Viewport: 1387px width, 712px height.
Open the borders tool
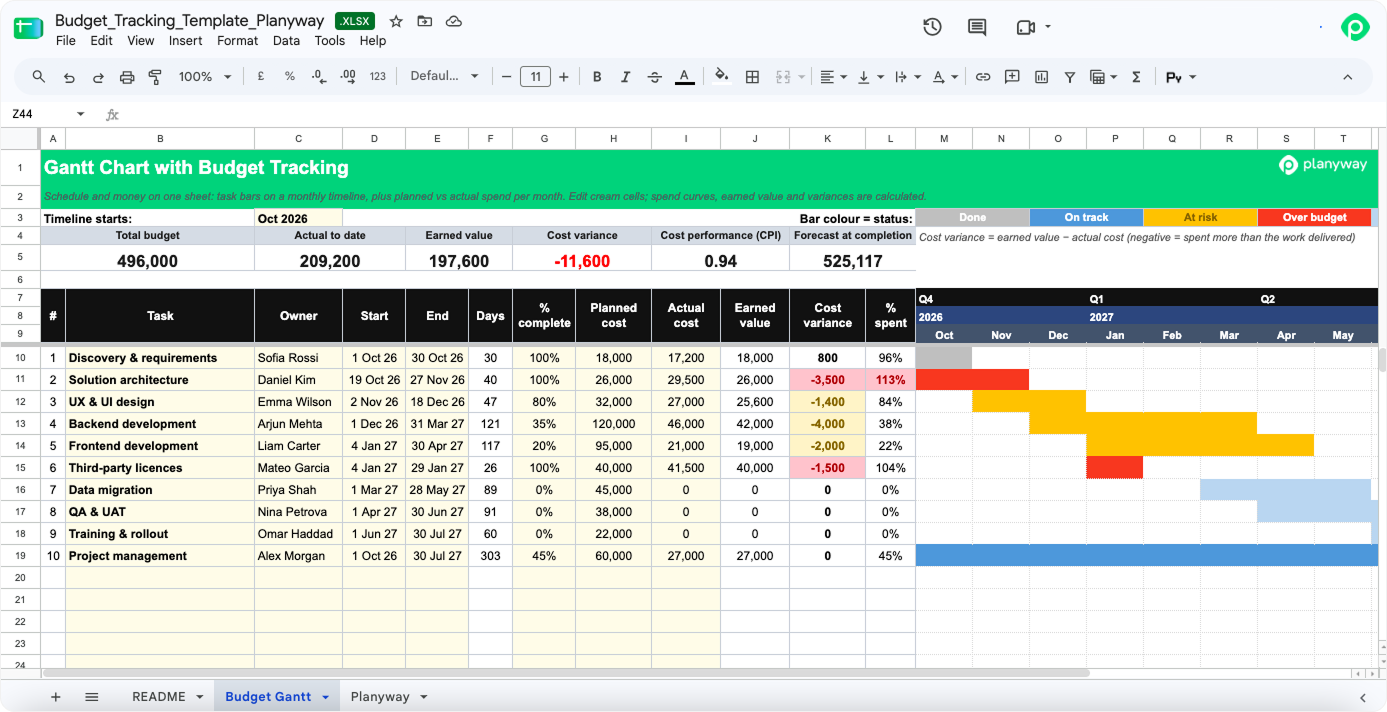tap(753, 77)
